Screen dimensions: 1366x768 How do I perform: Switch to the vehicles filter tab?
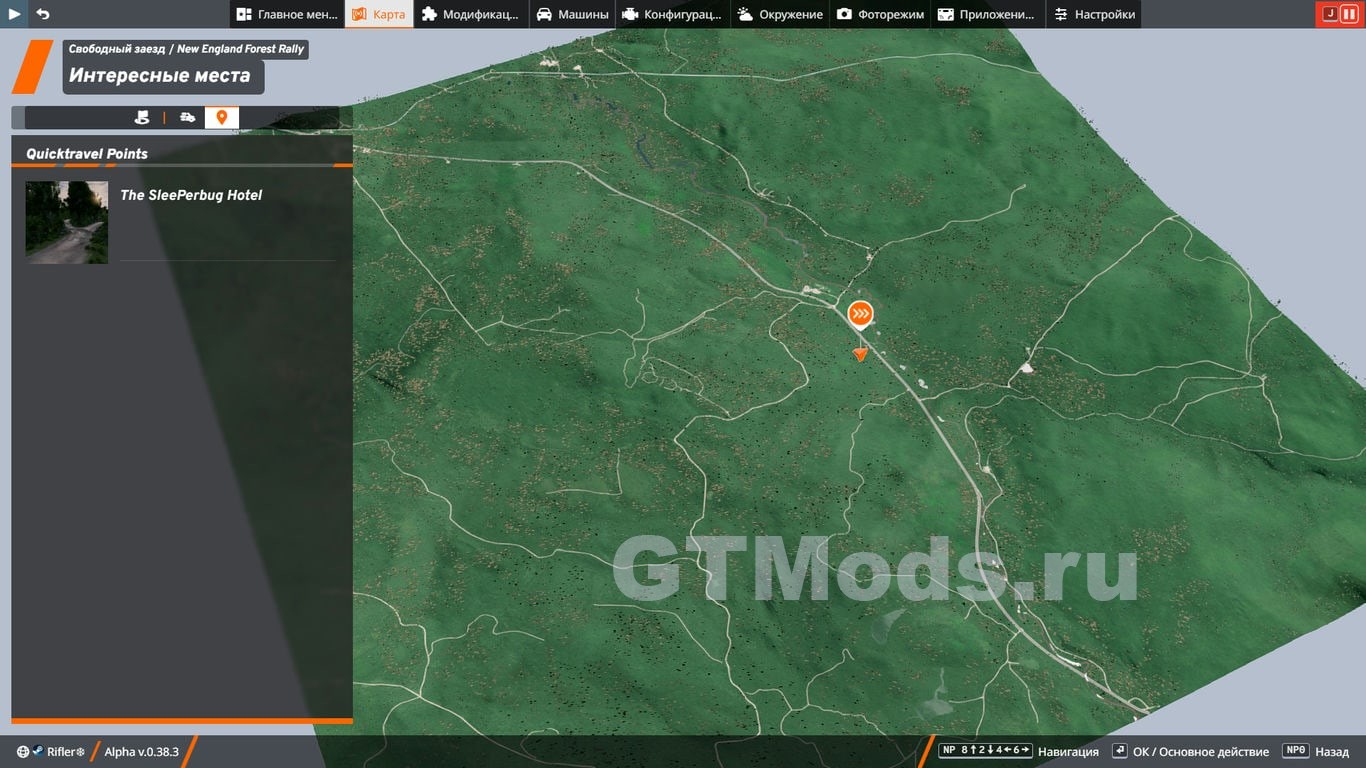[187, 118]
